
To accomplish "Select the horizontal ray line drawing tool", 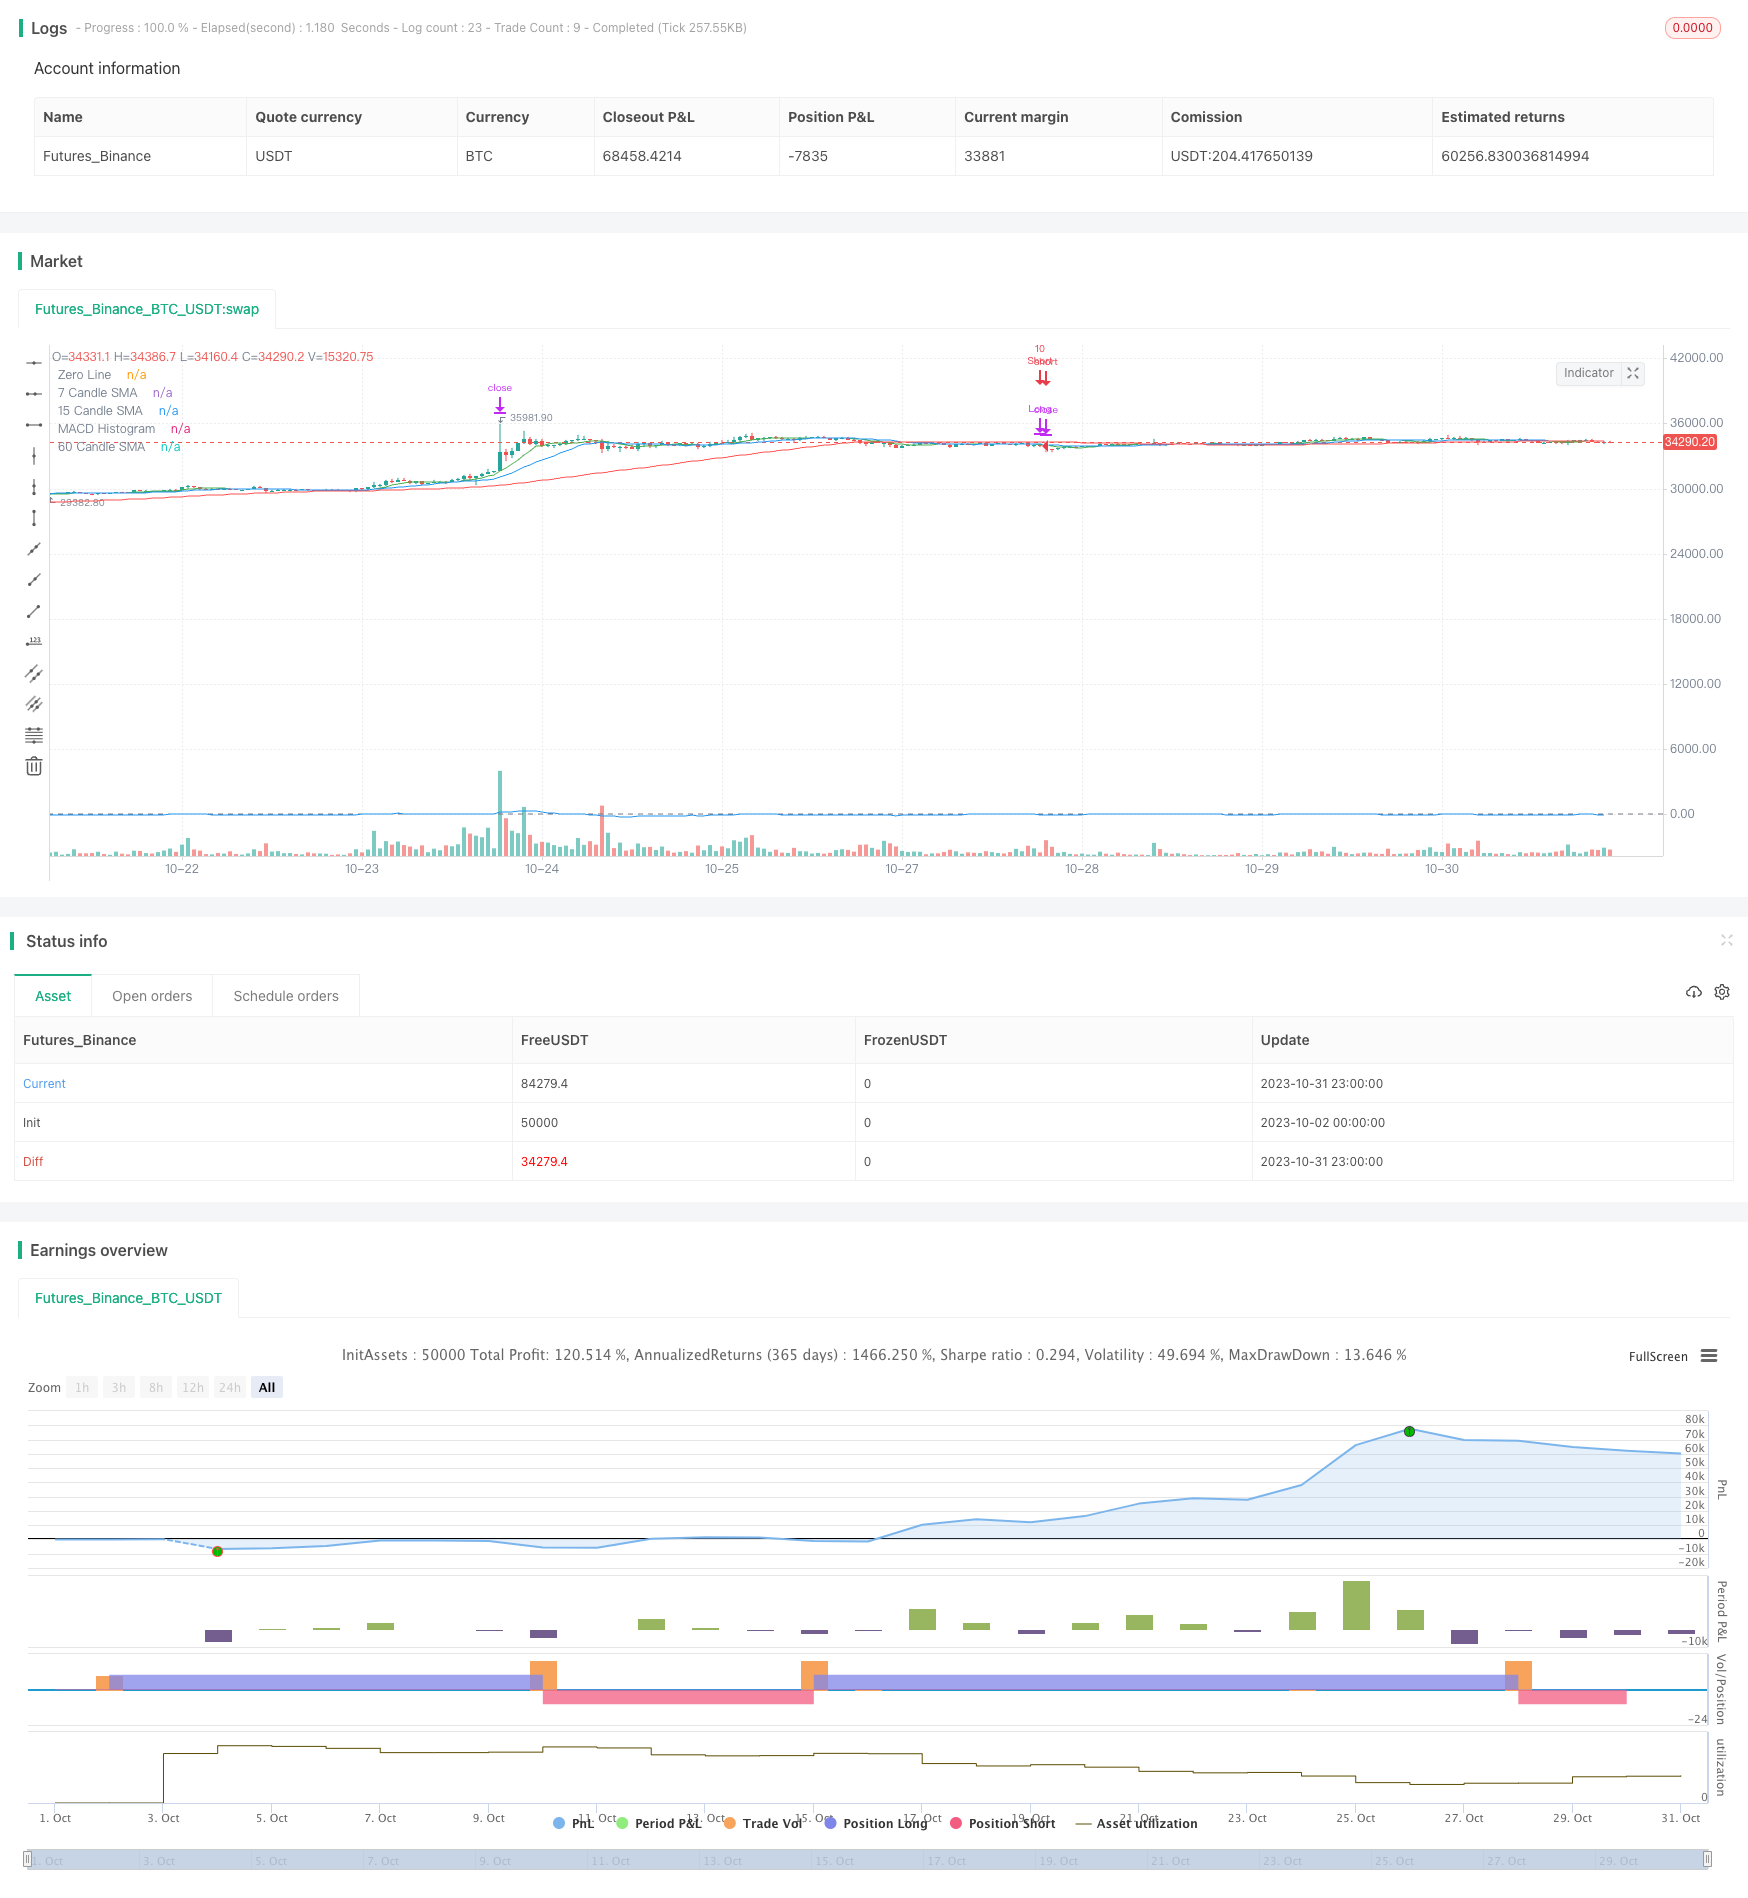I will tap(34, 393).
